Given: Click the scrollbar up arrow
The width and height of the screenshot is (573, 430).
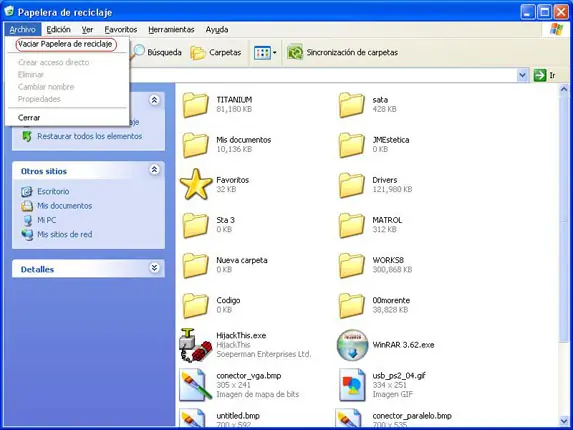Looking at the screenshot, I should pyautogui.click(x=564, y=89).
